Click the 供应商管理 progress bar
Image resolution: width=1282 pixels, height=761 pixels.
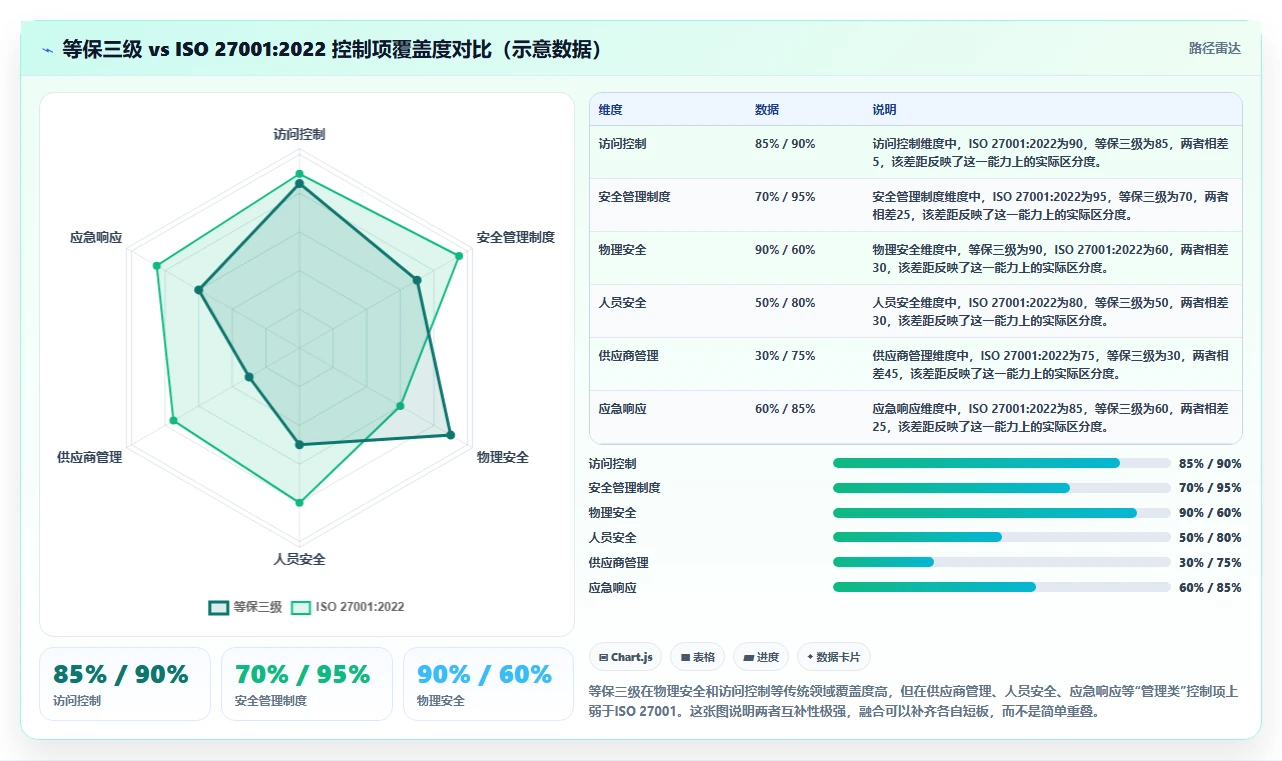pyautogui.click(x=1001, y=562)
